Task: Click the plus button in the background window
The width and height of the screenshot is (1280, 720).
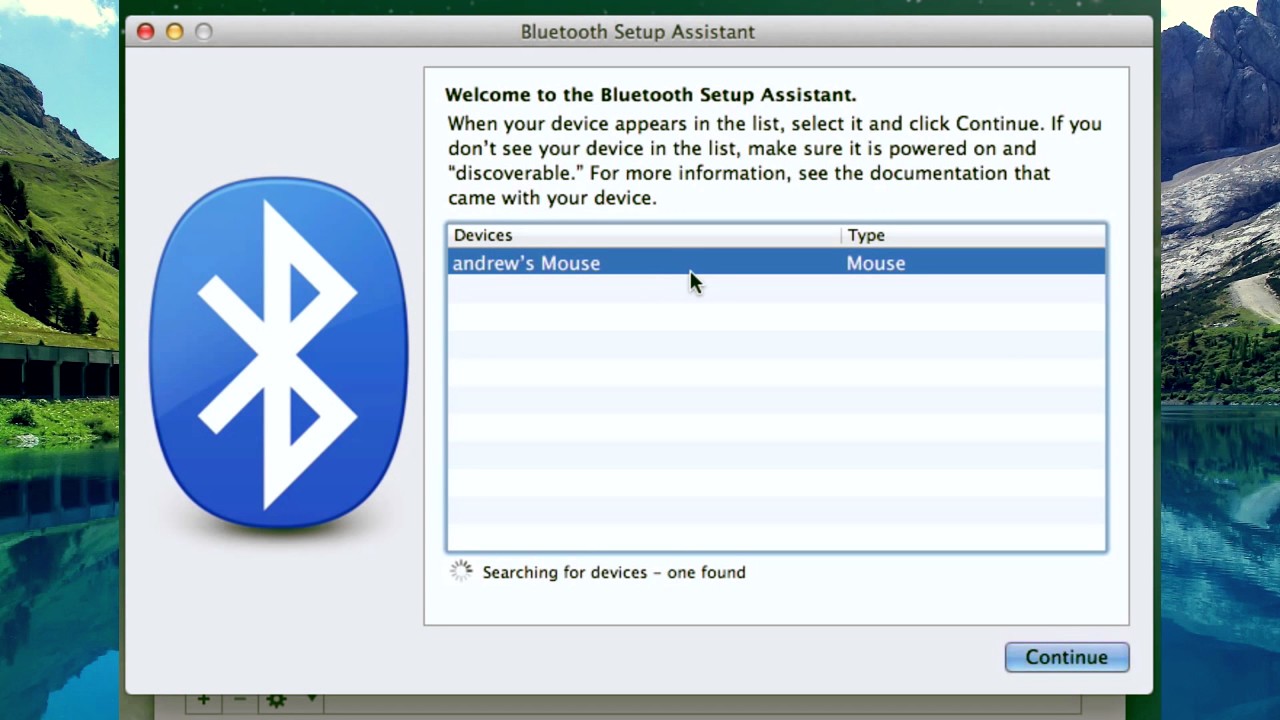Action: click(x=203, y=701)
